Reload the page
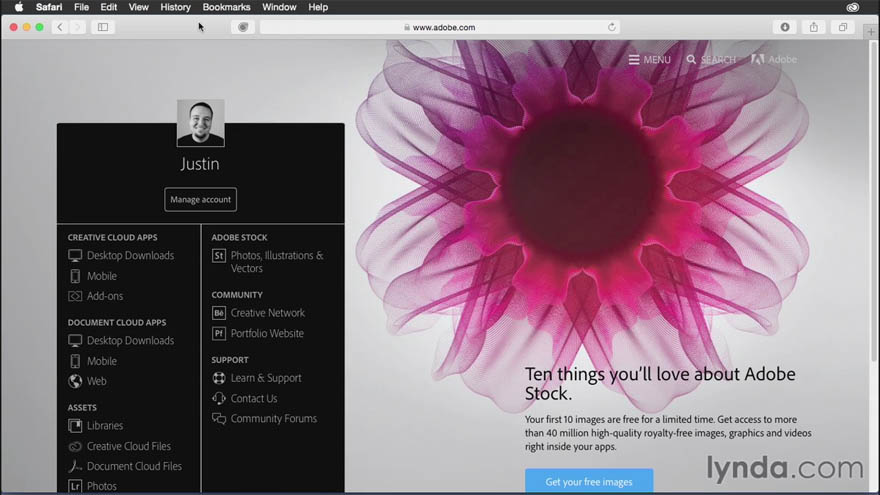The height and width of the screenshot is (495, 880). point(612,27)
